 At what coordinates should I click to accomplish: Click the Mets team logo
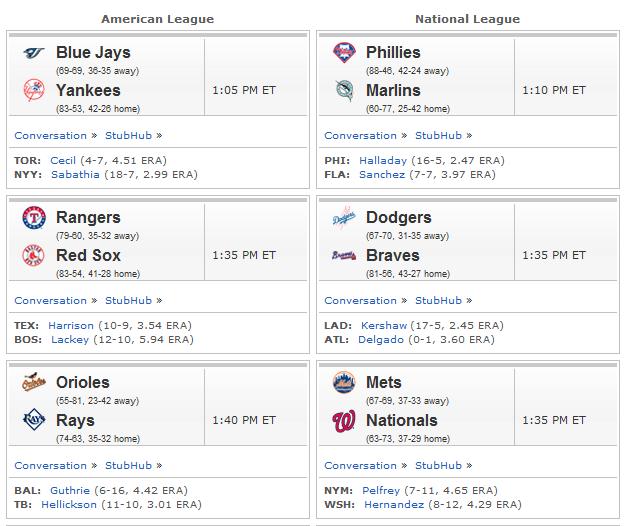[344, 382]
